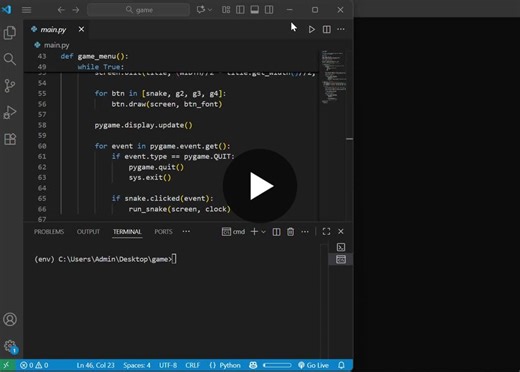Select second cmd terminal in list
Image resolution: width=520 pixels, height=372 pixels.
[341, 259]
